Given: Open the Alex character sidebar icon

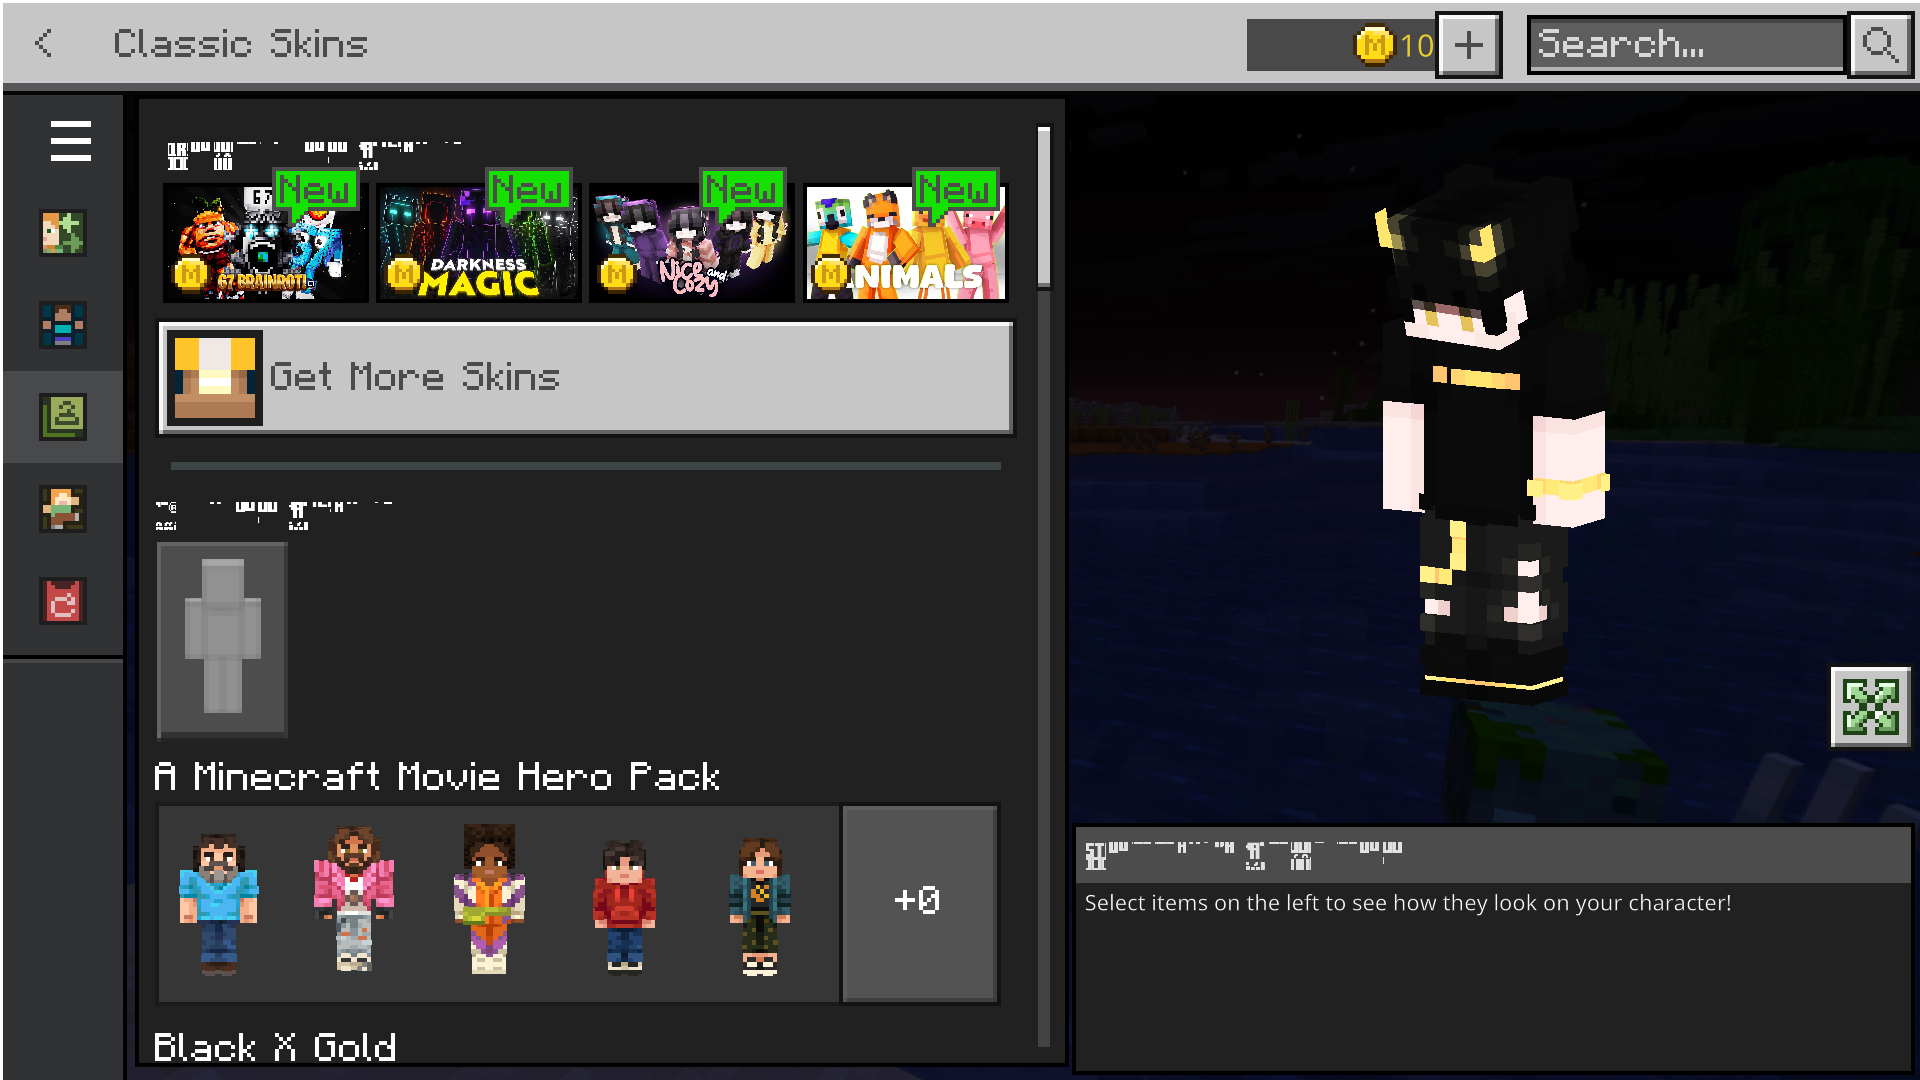Looking at the screenshot, I should click(x=63, y=509).
